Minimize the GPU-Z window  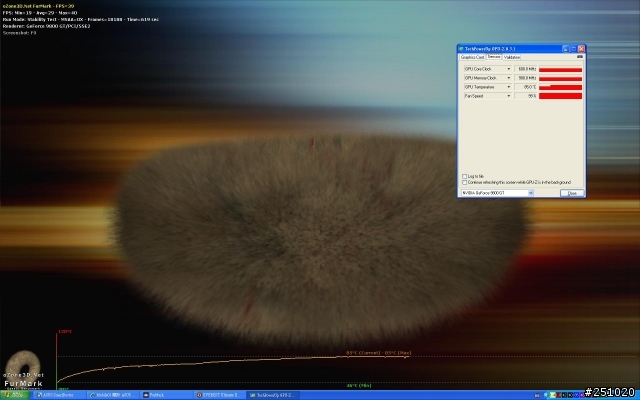tap(565, 49)
